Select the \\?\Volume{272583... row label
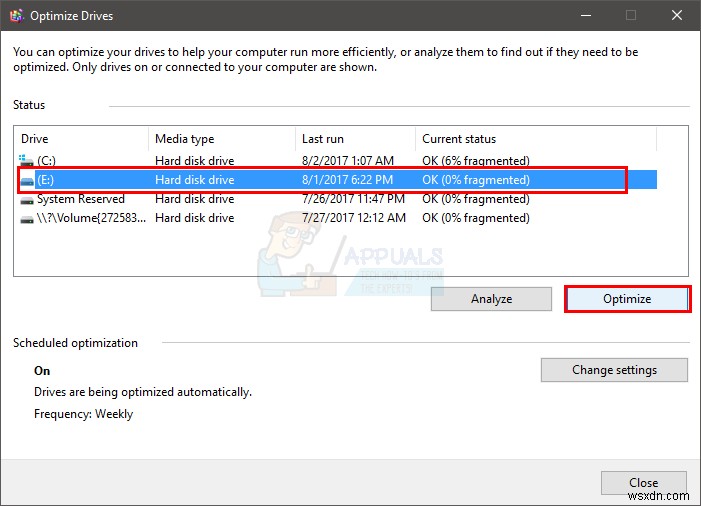The height and width of the screenshot is (506, 701). 91,218
